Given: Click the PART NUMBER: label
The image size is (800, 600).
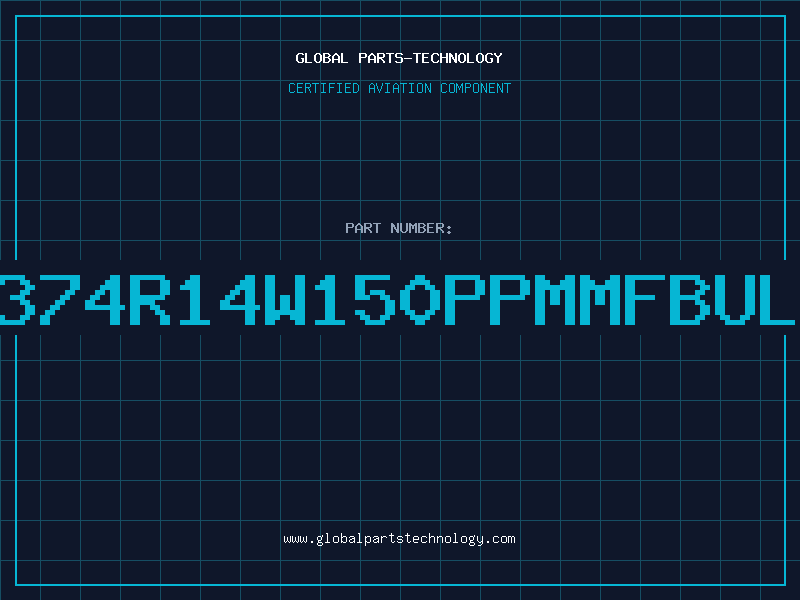Looking at the screenshot, I should (x=399, y=228).
